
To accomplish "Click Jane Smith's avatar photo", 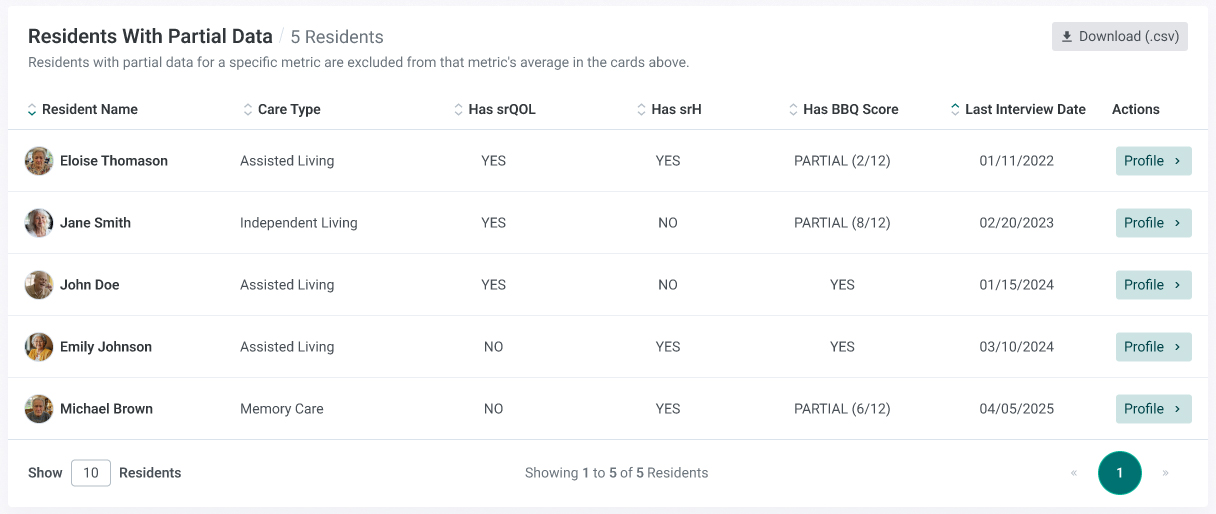I will pos(39,223).
